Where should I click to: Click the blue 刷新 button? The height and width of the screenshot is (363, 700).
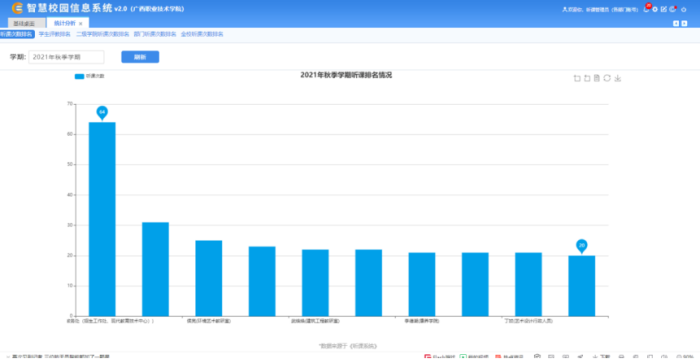coord(140,57)
